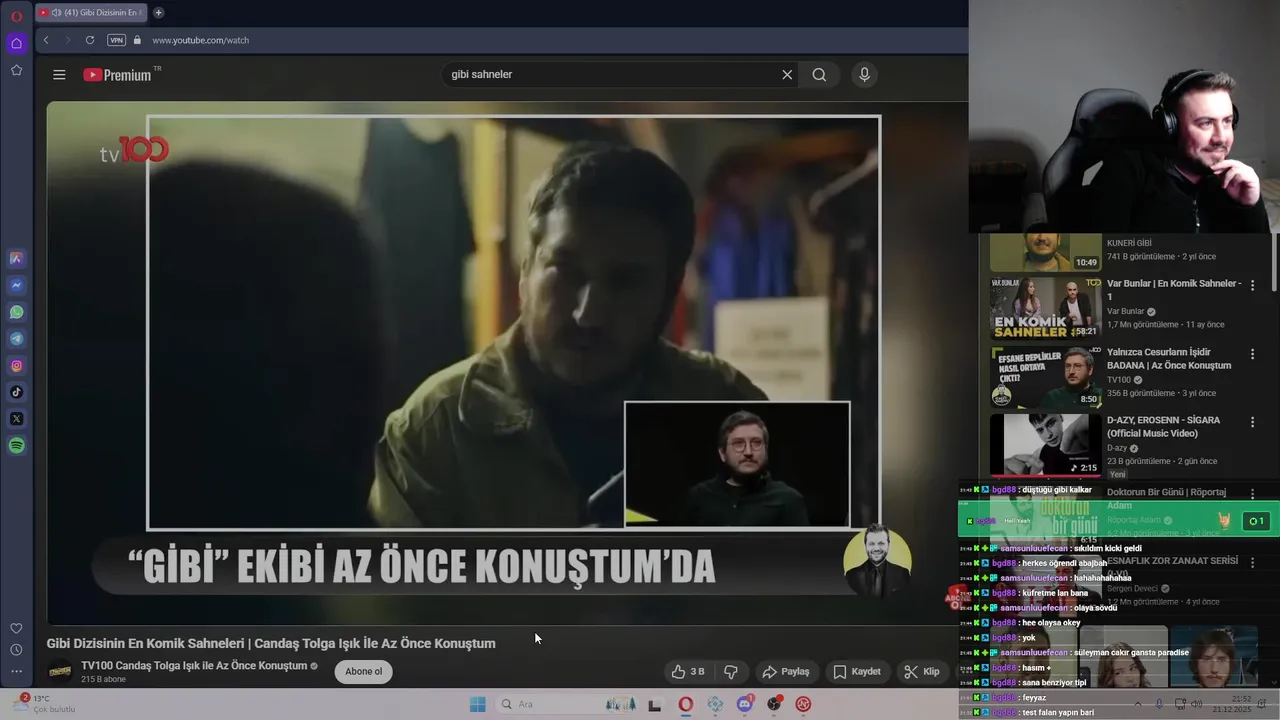
Task: View site security lock info
Action: tap(137, 40)
